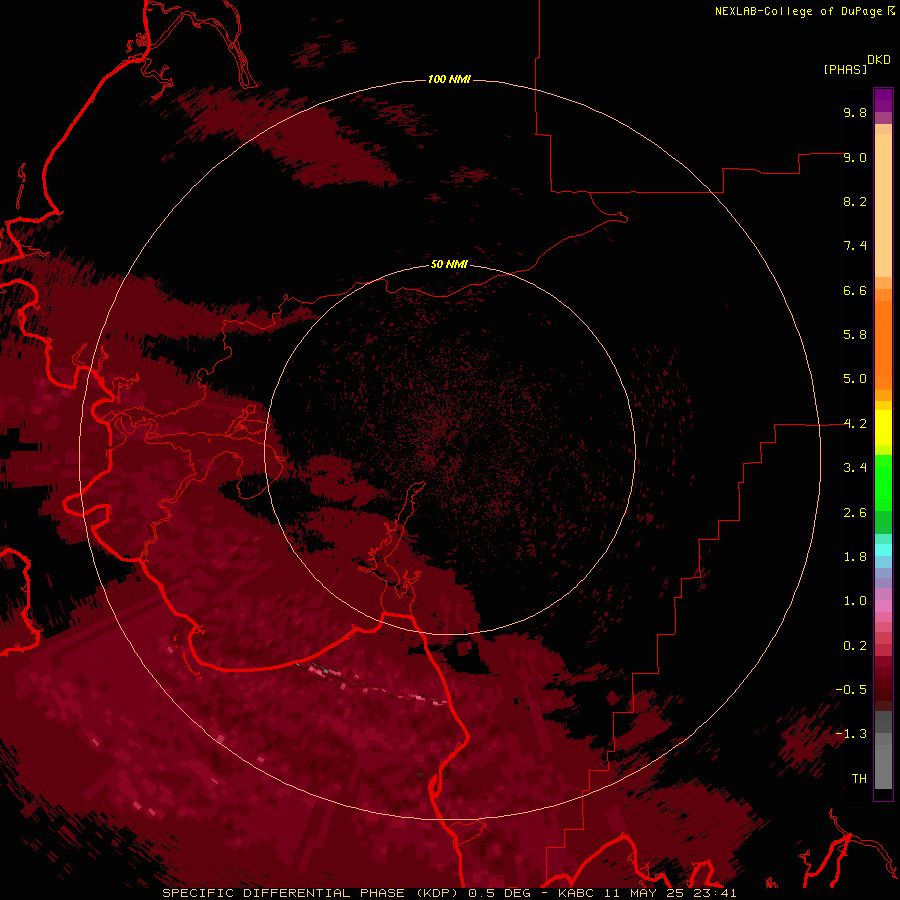Click the 3.4 scale value

(x=855, y=468)
